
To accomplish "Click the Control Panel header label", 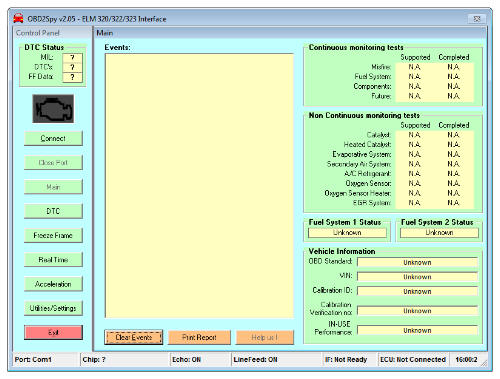I will pos(38,33).
